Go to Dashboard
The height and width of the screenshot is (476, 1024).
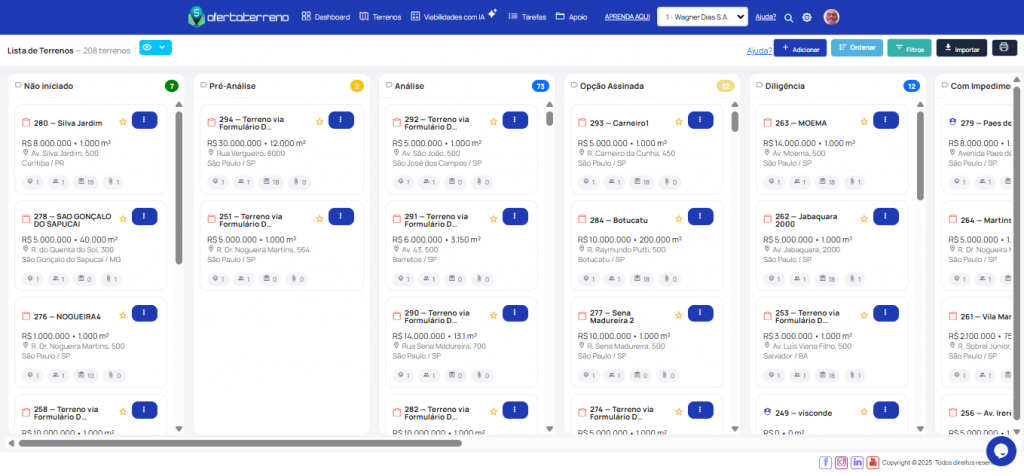(x=326, y=17)
